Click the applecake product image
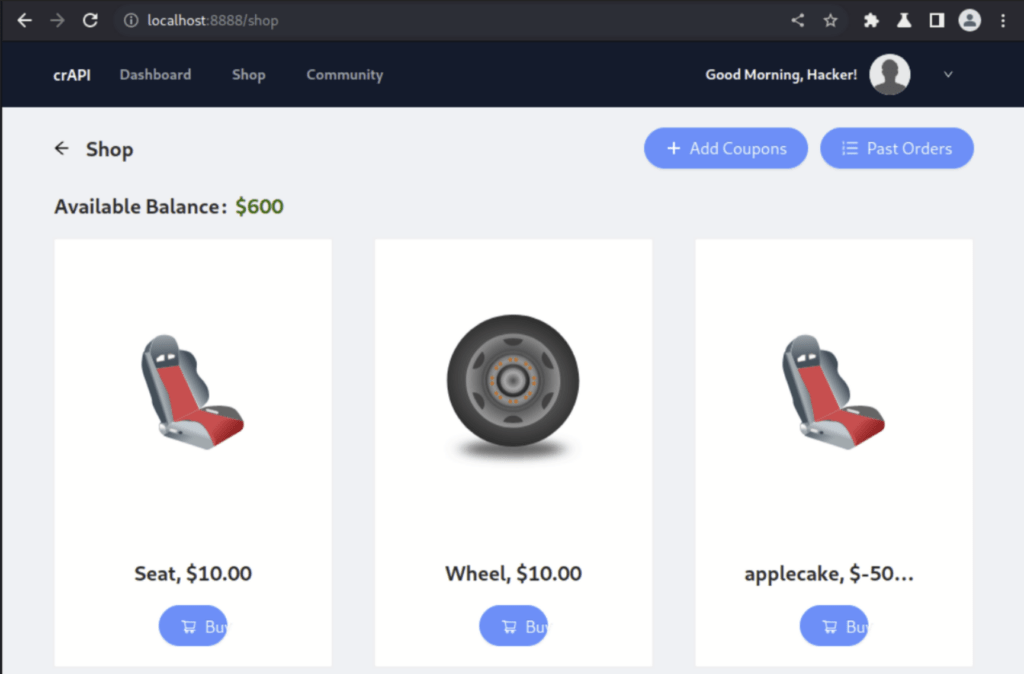This screenshot has height=674, width=1024. [x=833, y=391]
